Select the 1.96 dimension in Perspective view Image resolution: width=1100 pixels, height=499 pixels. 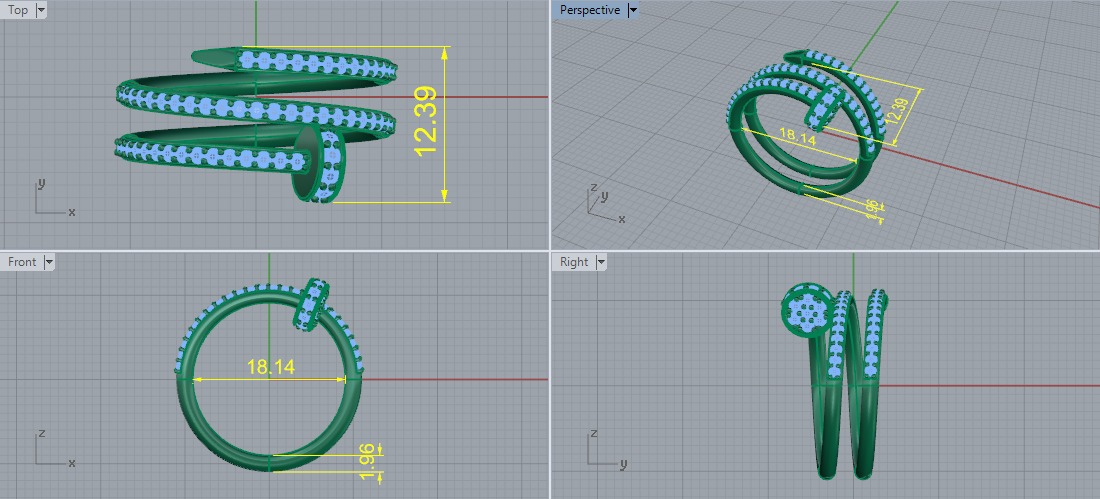(x=872, y=209)
